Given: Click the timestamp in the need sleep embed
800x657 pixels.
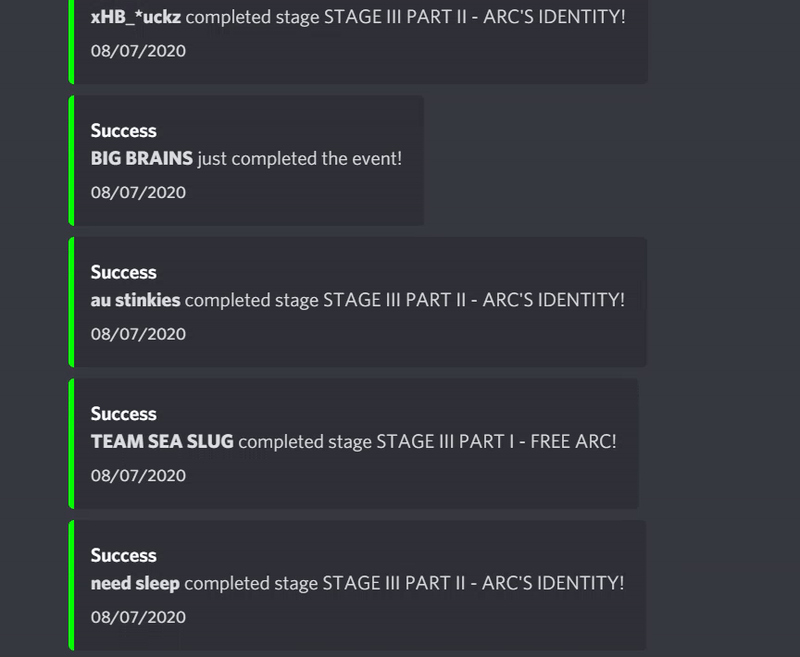Looking at the screenshot, I should (x=137, y=617).
